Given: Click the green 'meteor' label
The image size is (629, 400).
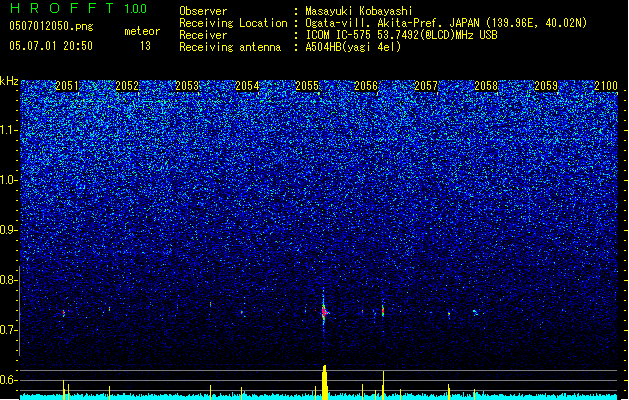Looking at the screenshot, I should (142, 31).
